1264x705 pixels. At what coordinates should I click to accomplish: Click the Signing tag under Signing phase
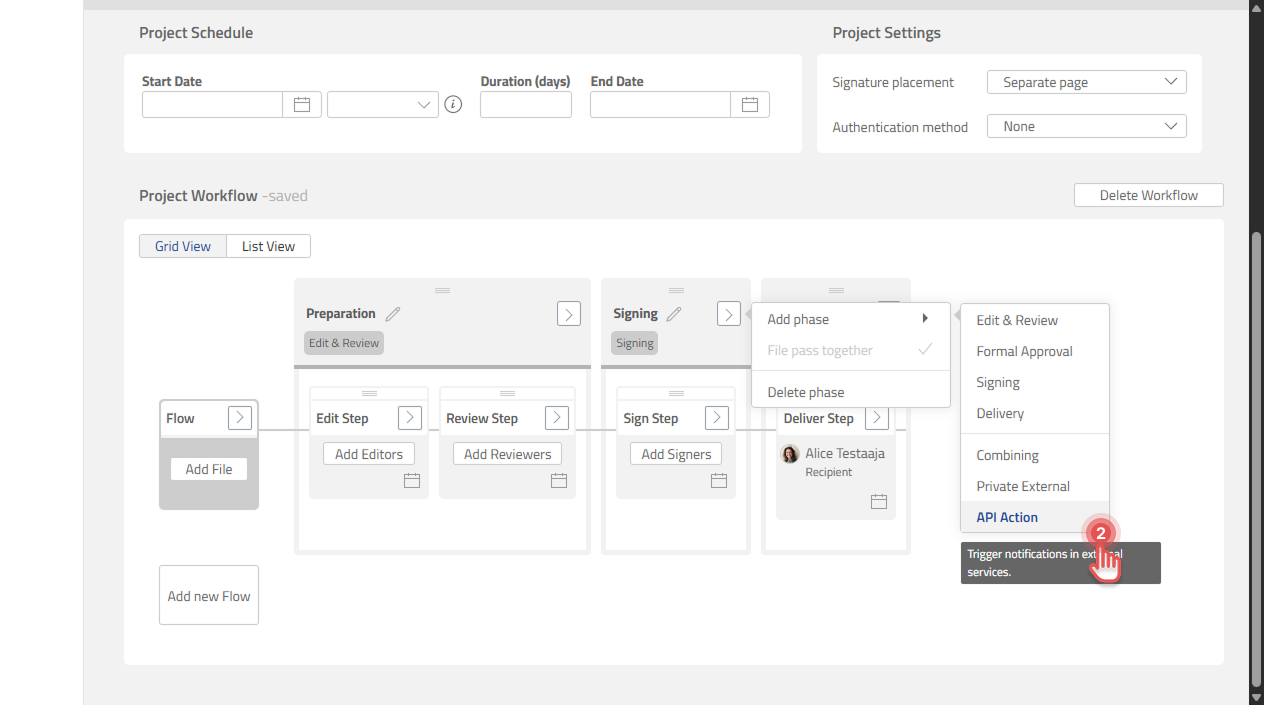[635, 343]
